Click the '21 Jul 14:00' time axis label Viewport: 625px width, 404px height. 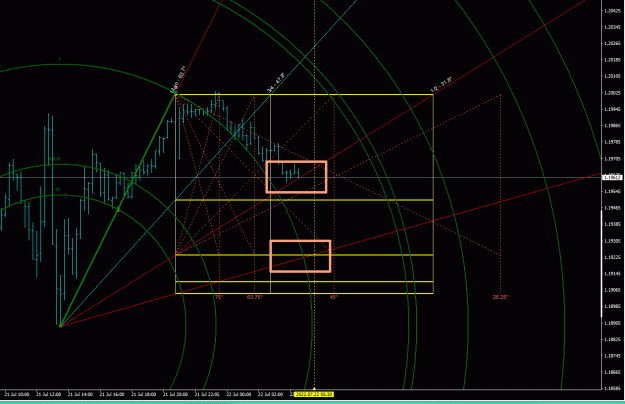[x=81, y=394]
